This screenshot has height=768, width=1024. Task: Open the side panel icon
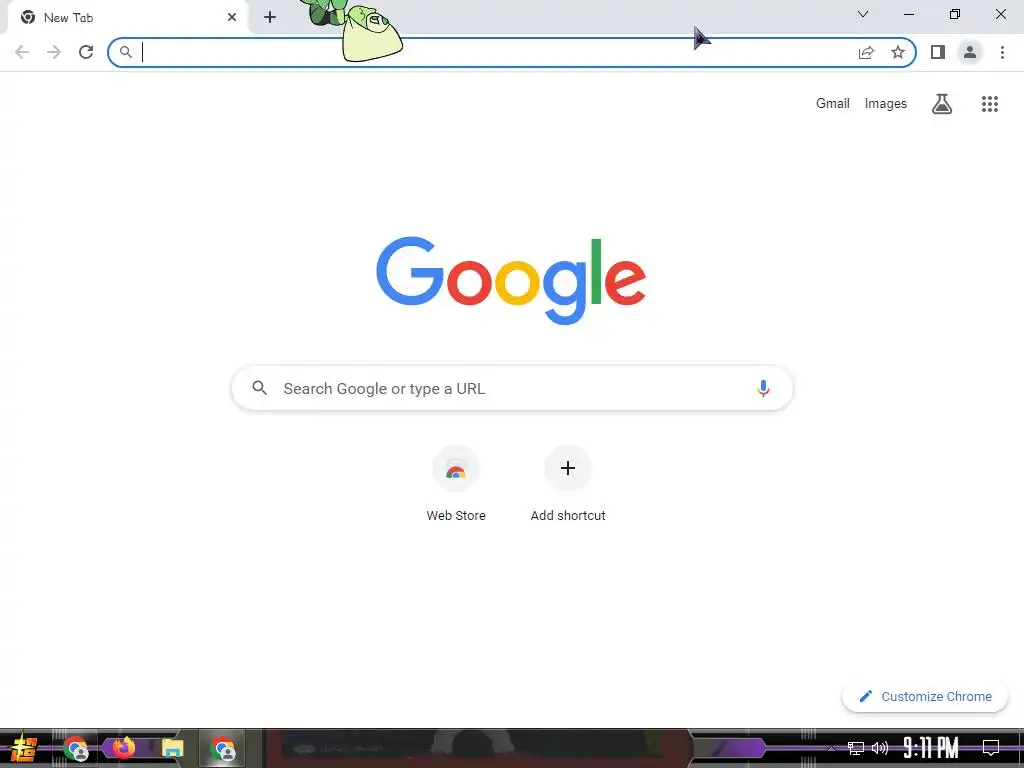click(x=938, y=52)
